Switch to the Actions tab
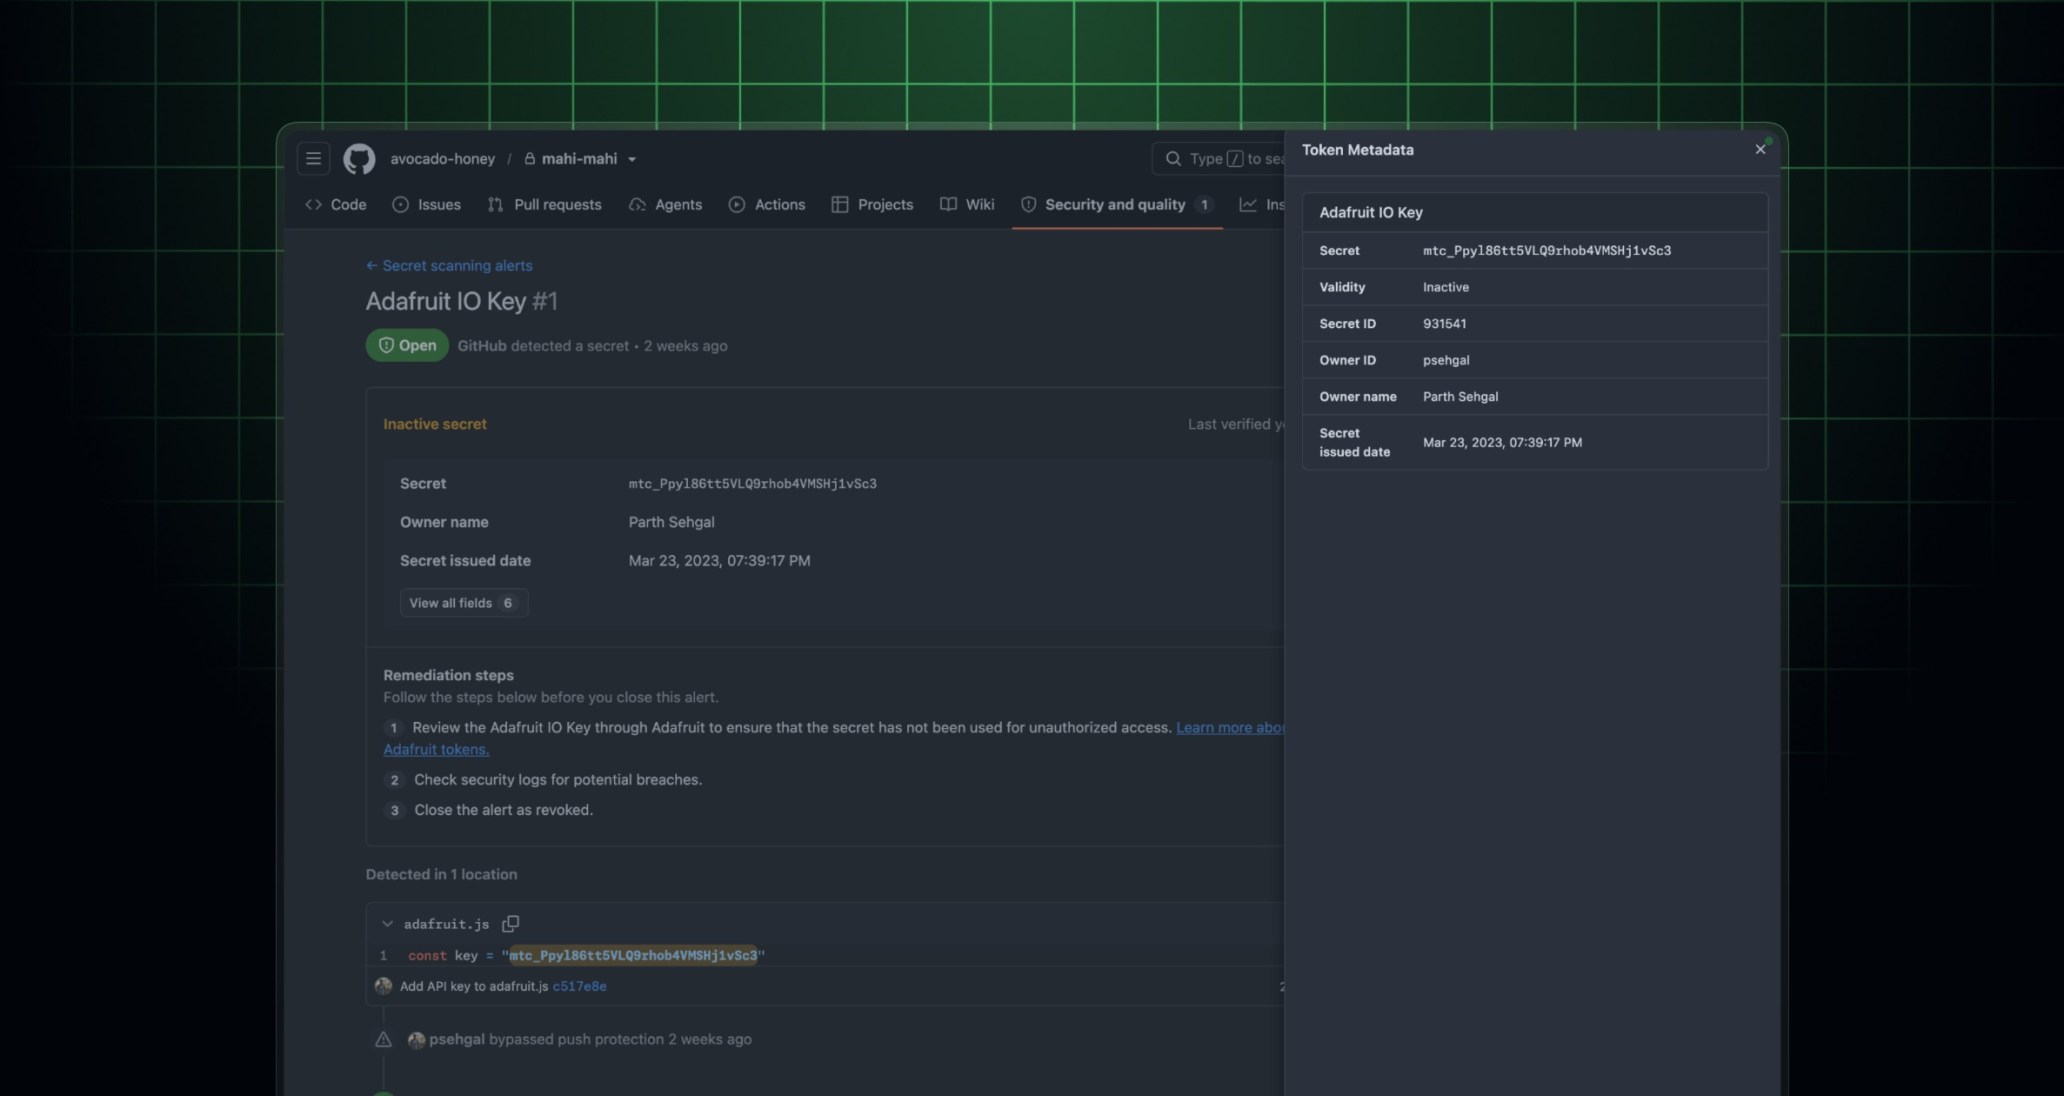 click(x=767, y=205)
